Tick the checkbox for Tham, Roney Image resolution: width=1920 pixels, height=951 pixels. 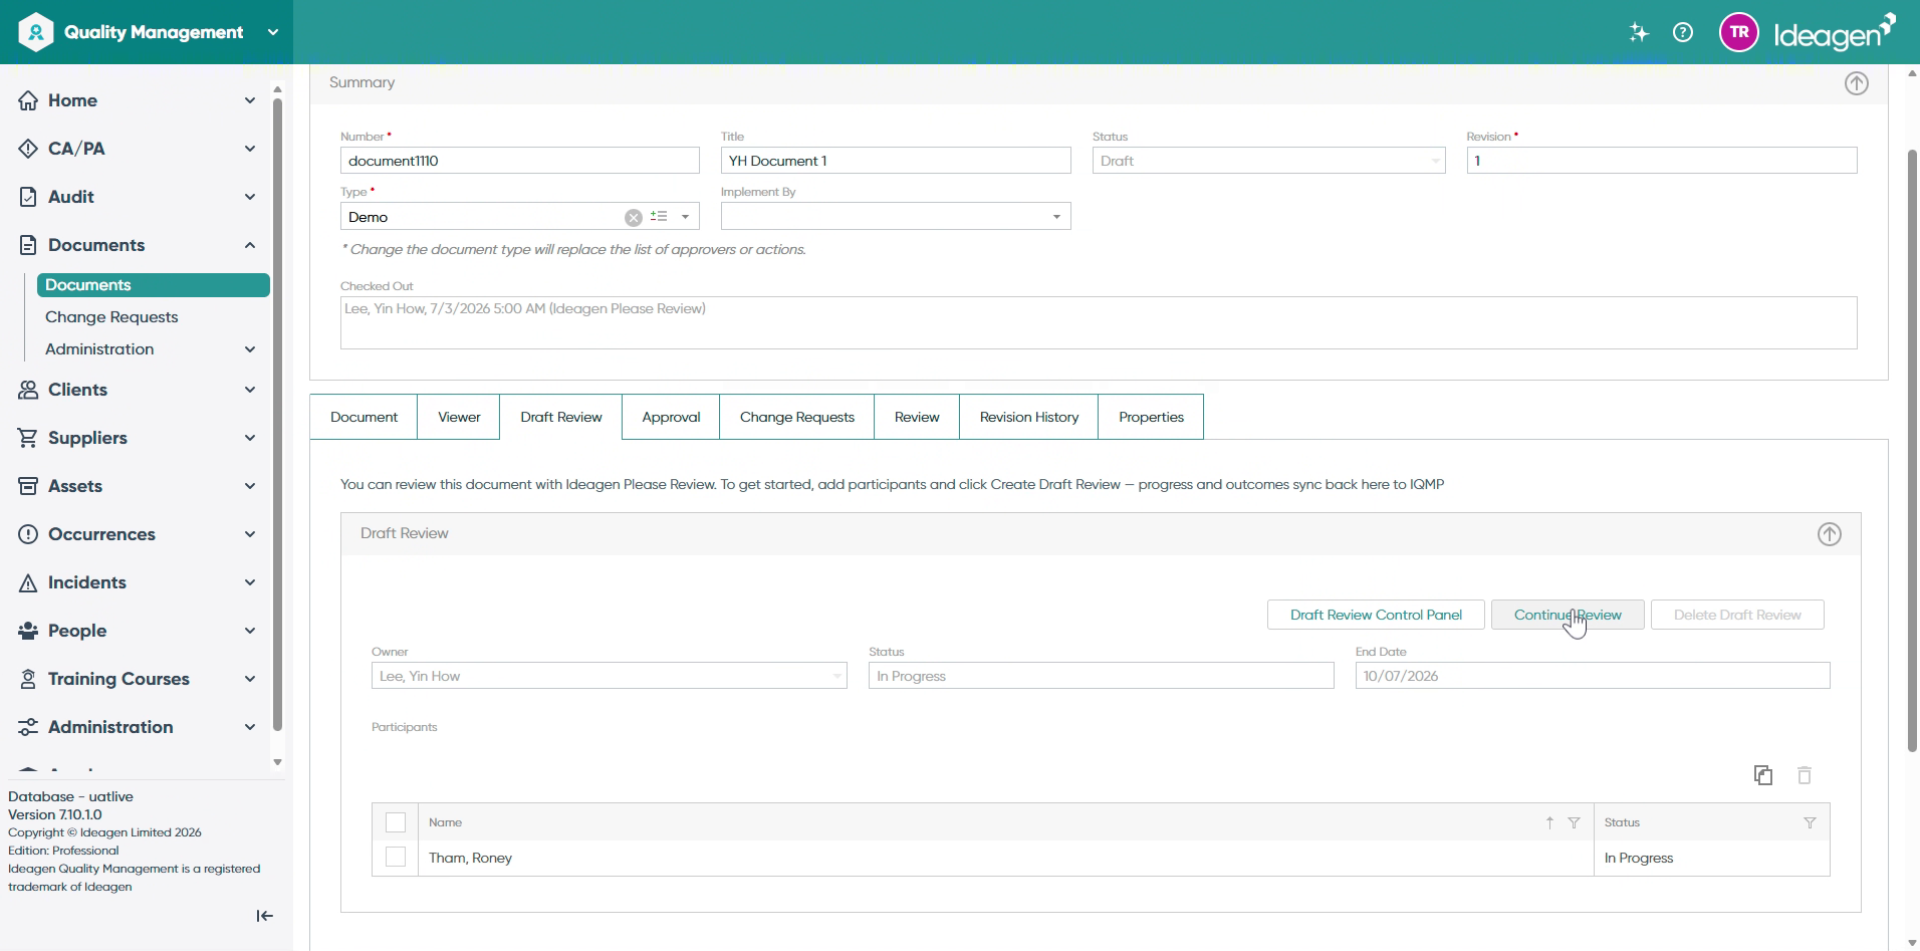396,858
